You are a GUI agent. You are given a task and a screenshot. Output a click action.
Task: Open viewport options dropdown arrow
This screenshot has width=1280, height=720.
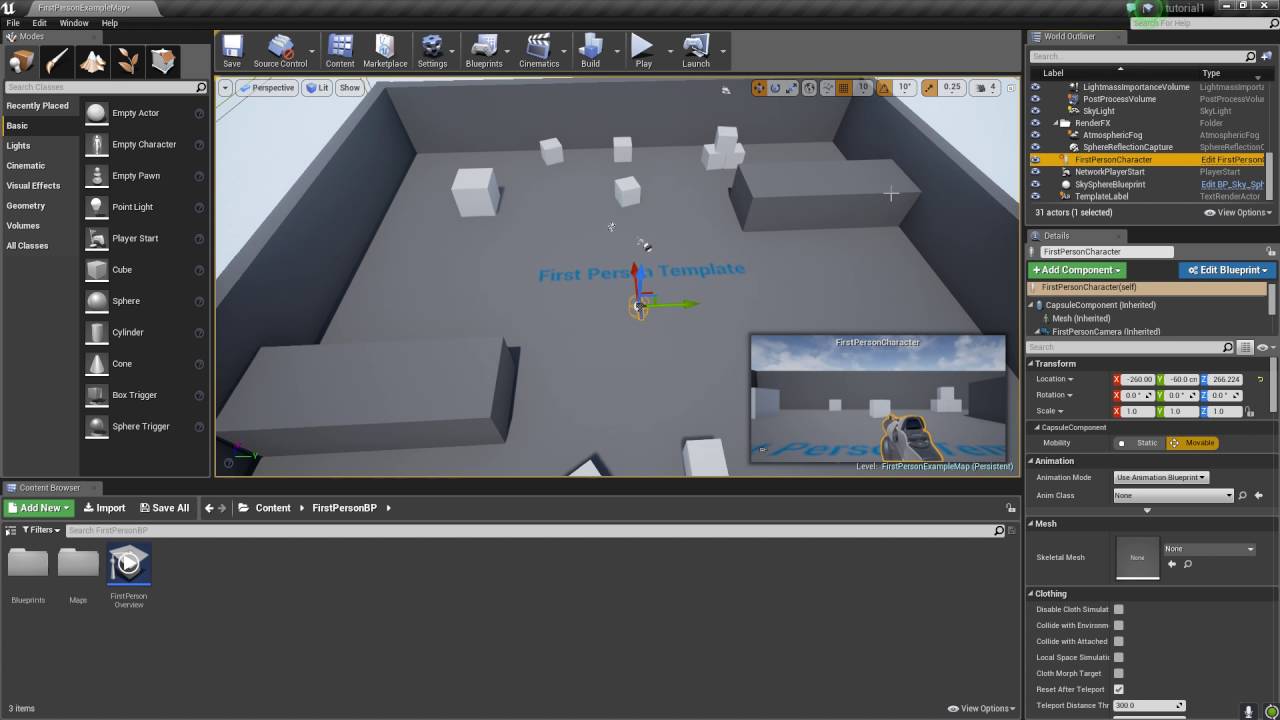click(x=226, y=88)
